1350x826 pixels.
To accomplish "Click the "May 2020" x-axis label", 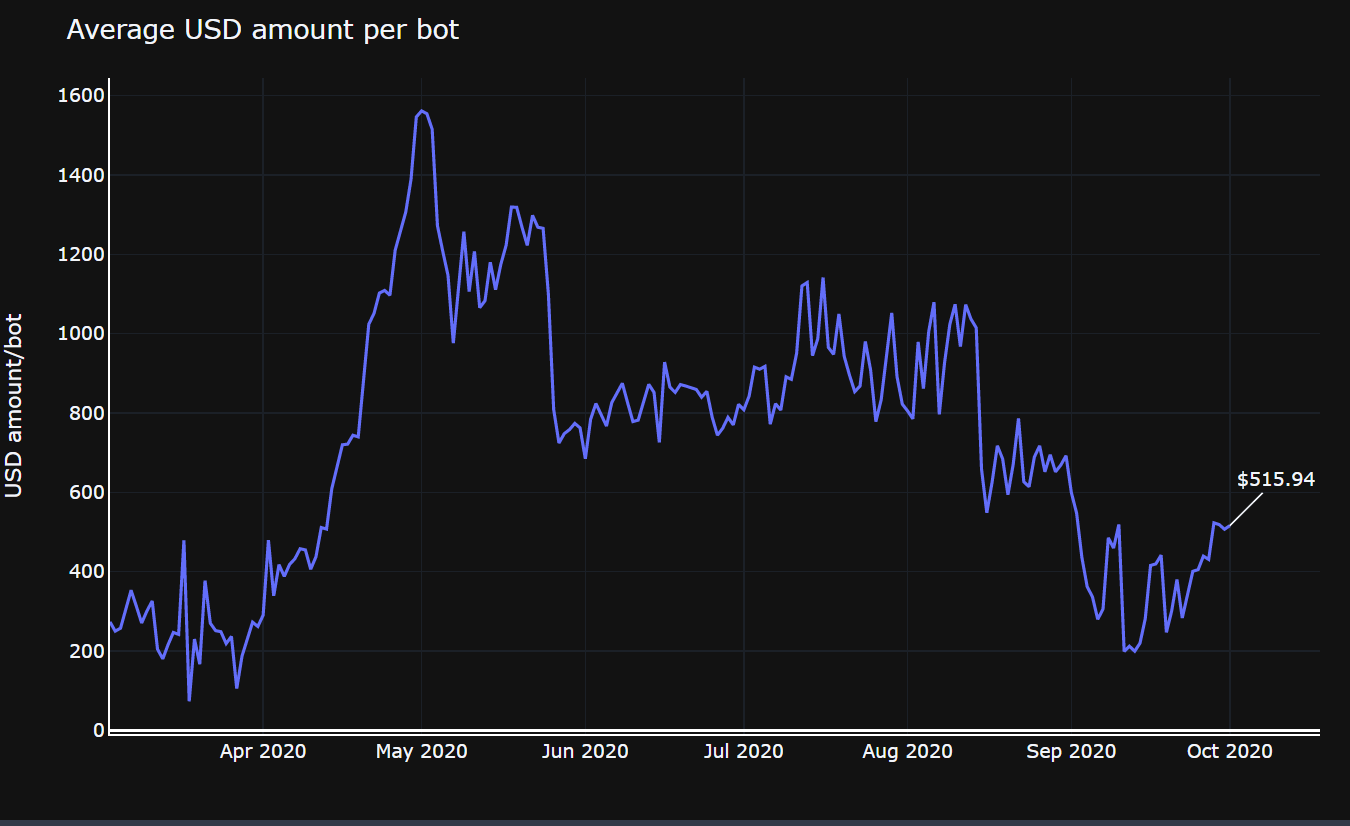I will (421, 751).
